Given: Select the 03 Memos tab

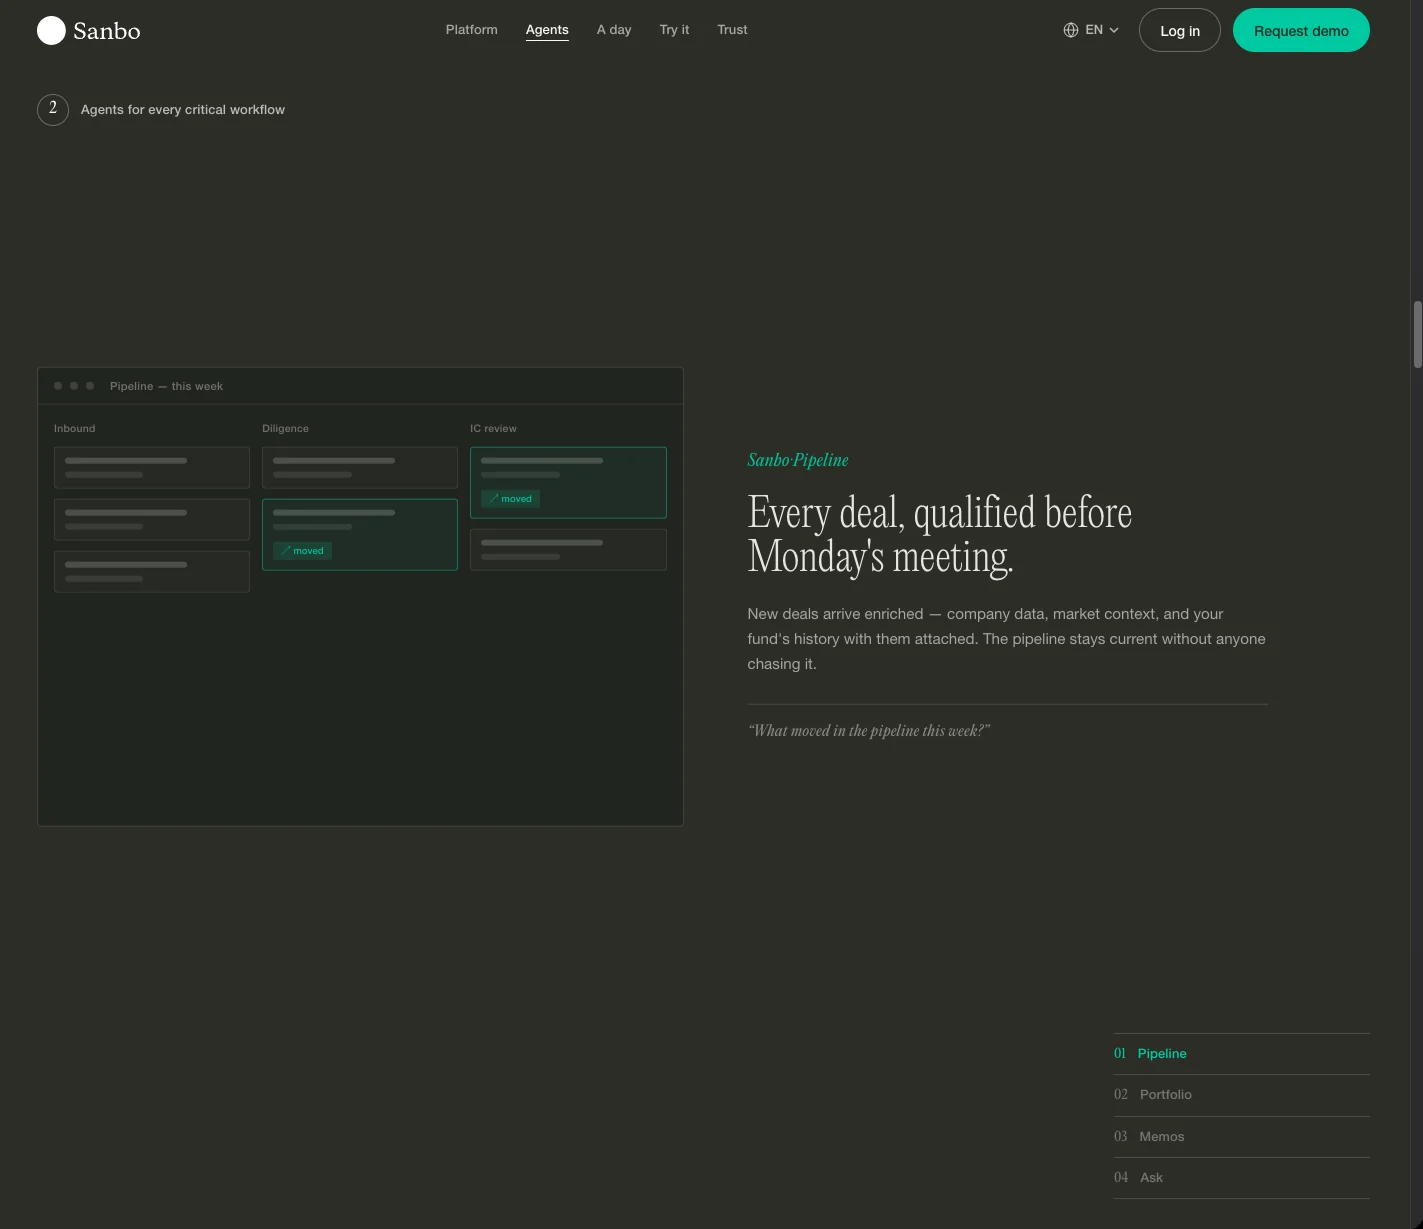Looking at the screenshot, I should (x=1241, y=1137).
